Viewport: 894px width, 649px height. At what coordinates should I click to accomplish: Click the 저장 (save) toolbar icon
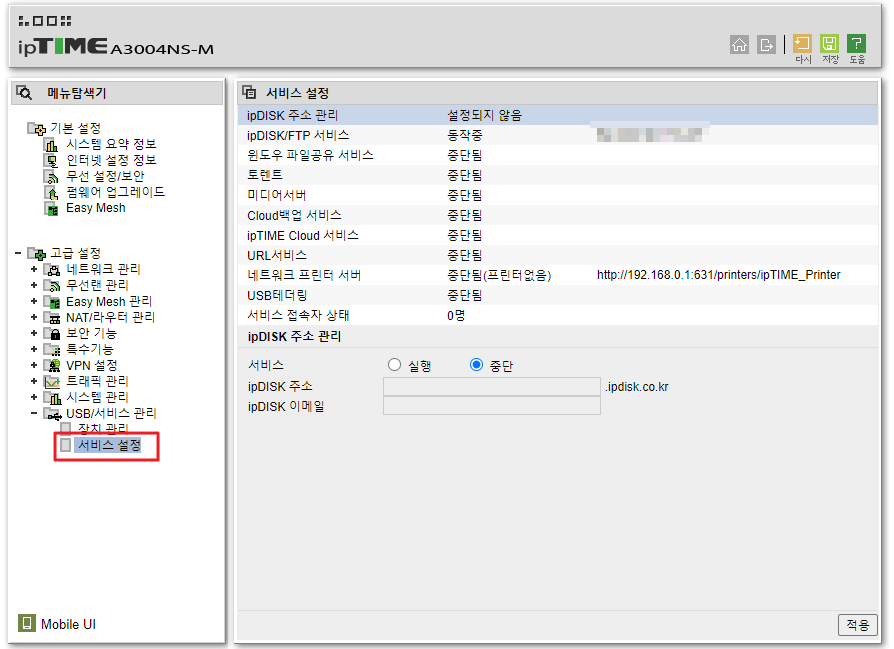pyautogui.click(x=830, y=44)
